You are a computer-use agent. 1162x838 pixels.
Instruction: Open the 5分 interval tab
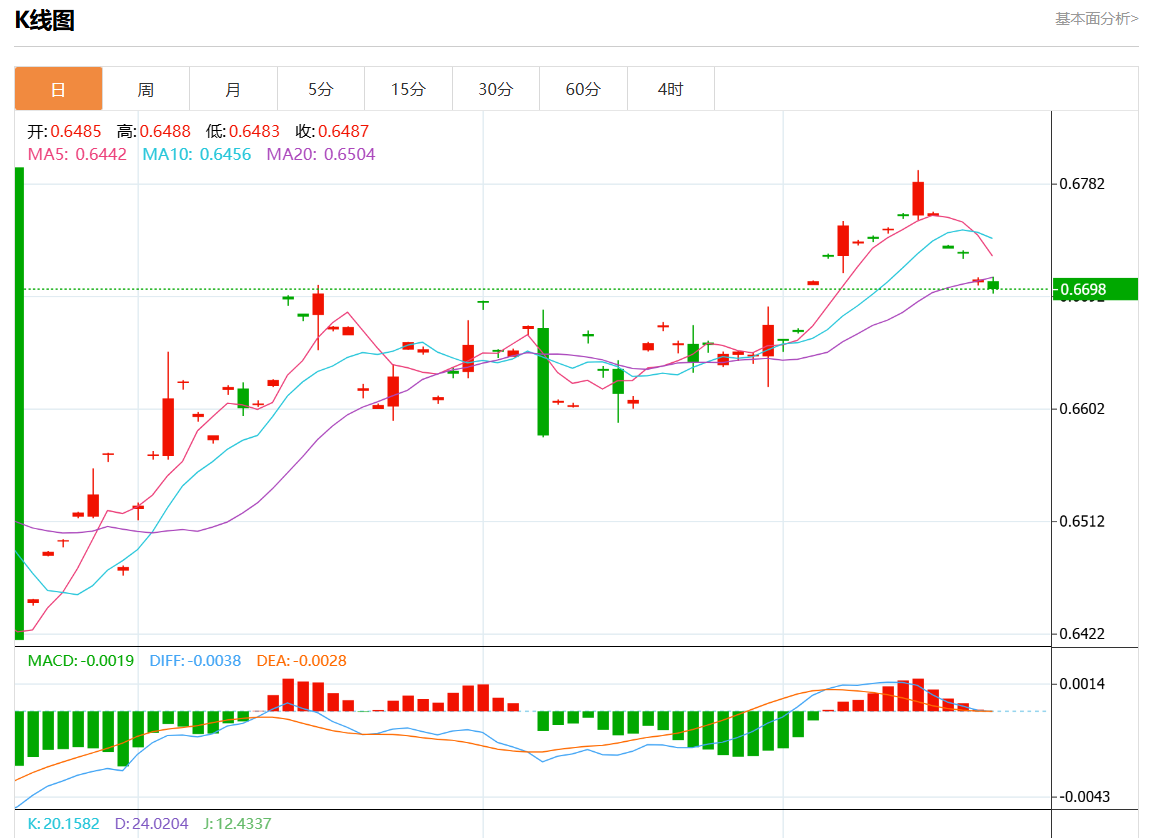click(x=321, y=89)
